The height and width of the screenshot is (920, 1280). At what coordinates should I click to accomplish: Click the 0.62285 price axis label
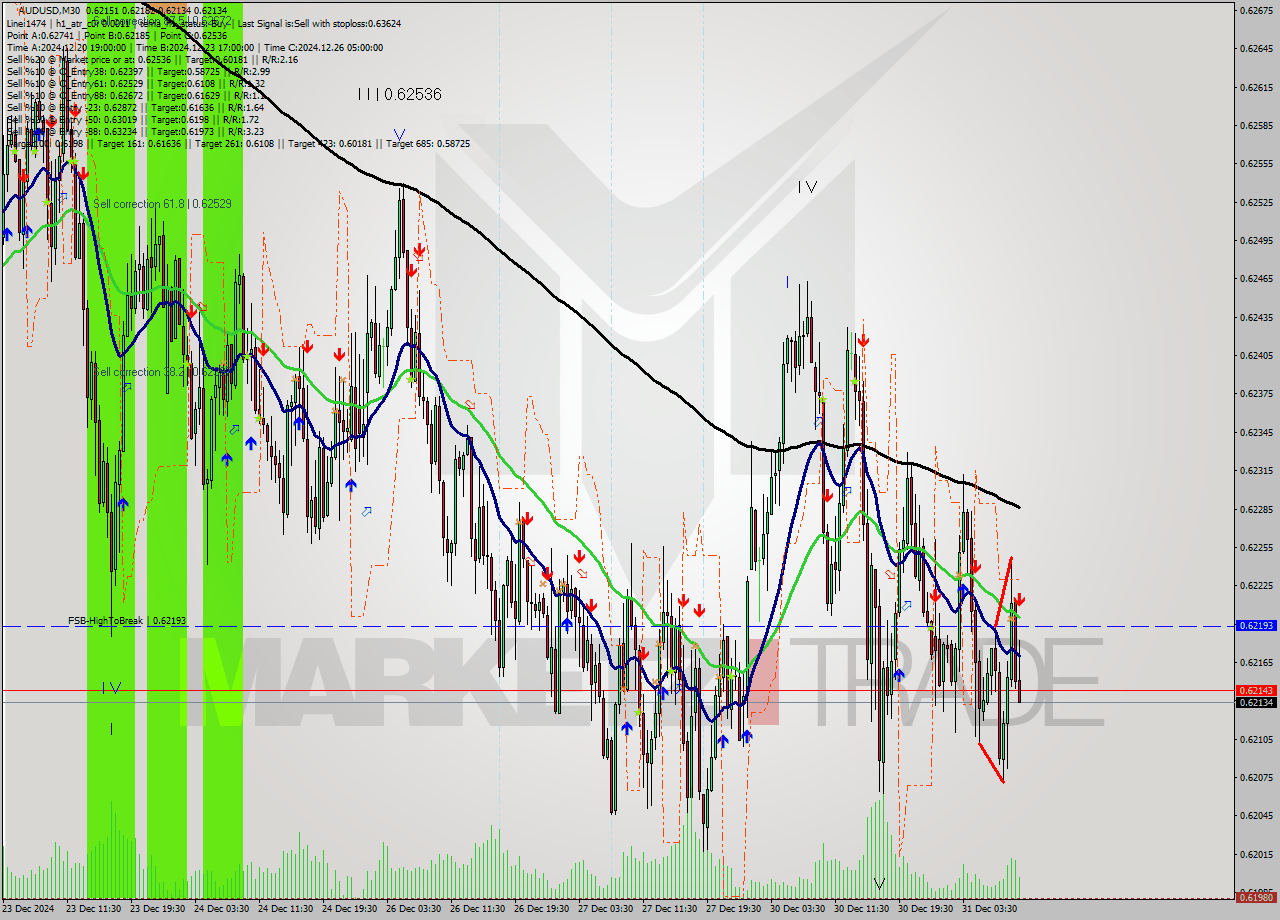click(x=1255, y=509)
